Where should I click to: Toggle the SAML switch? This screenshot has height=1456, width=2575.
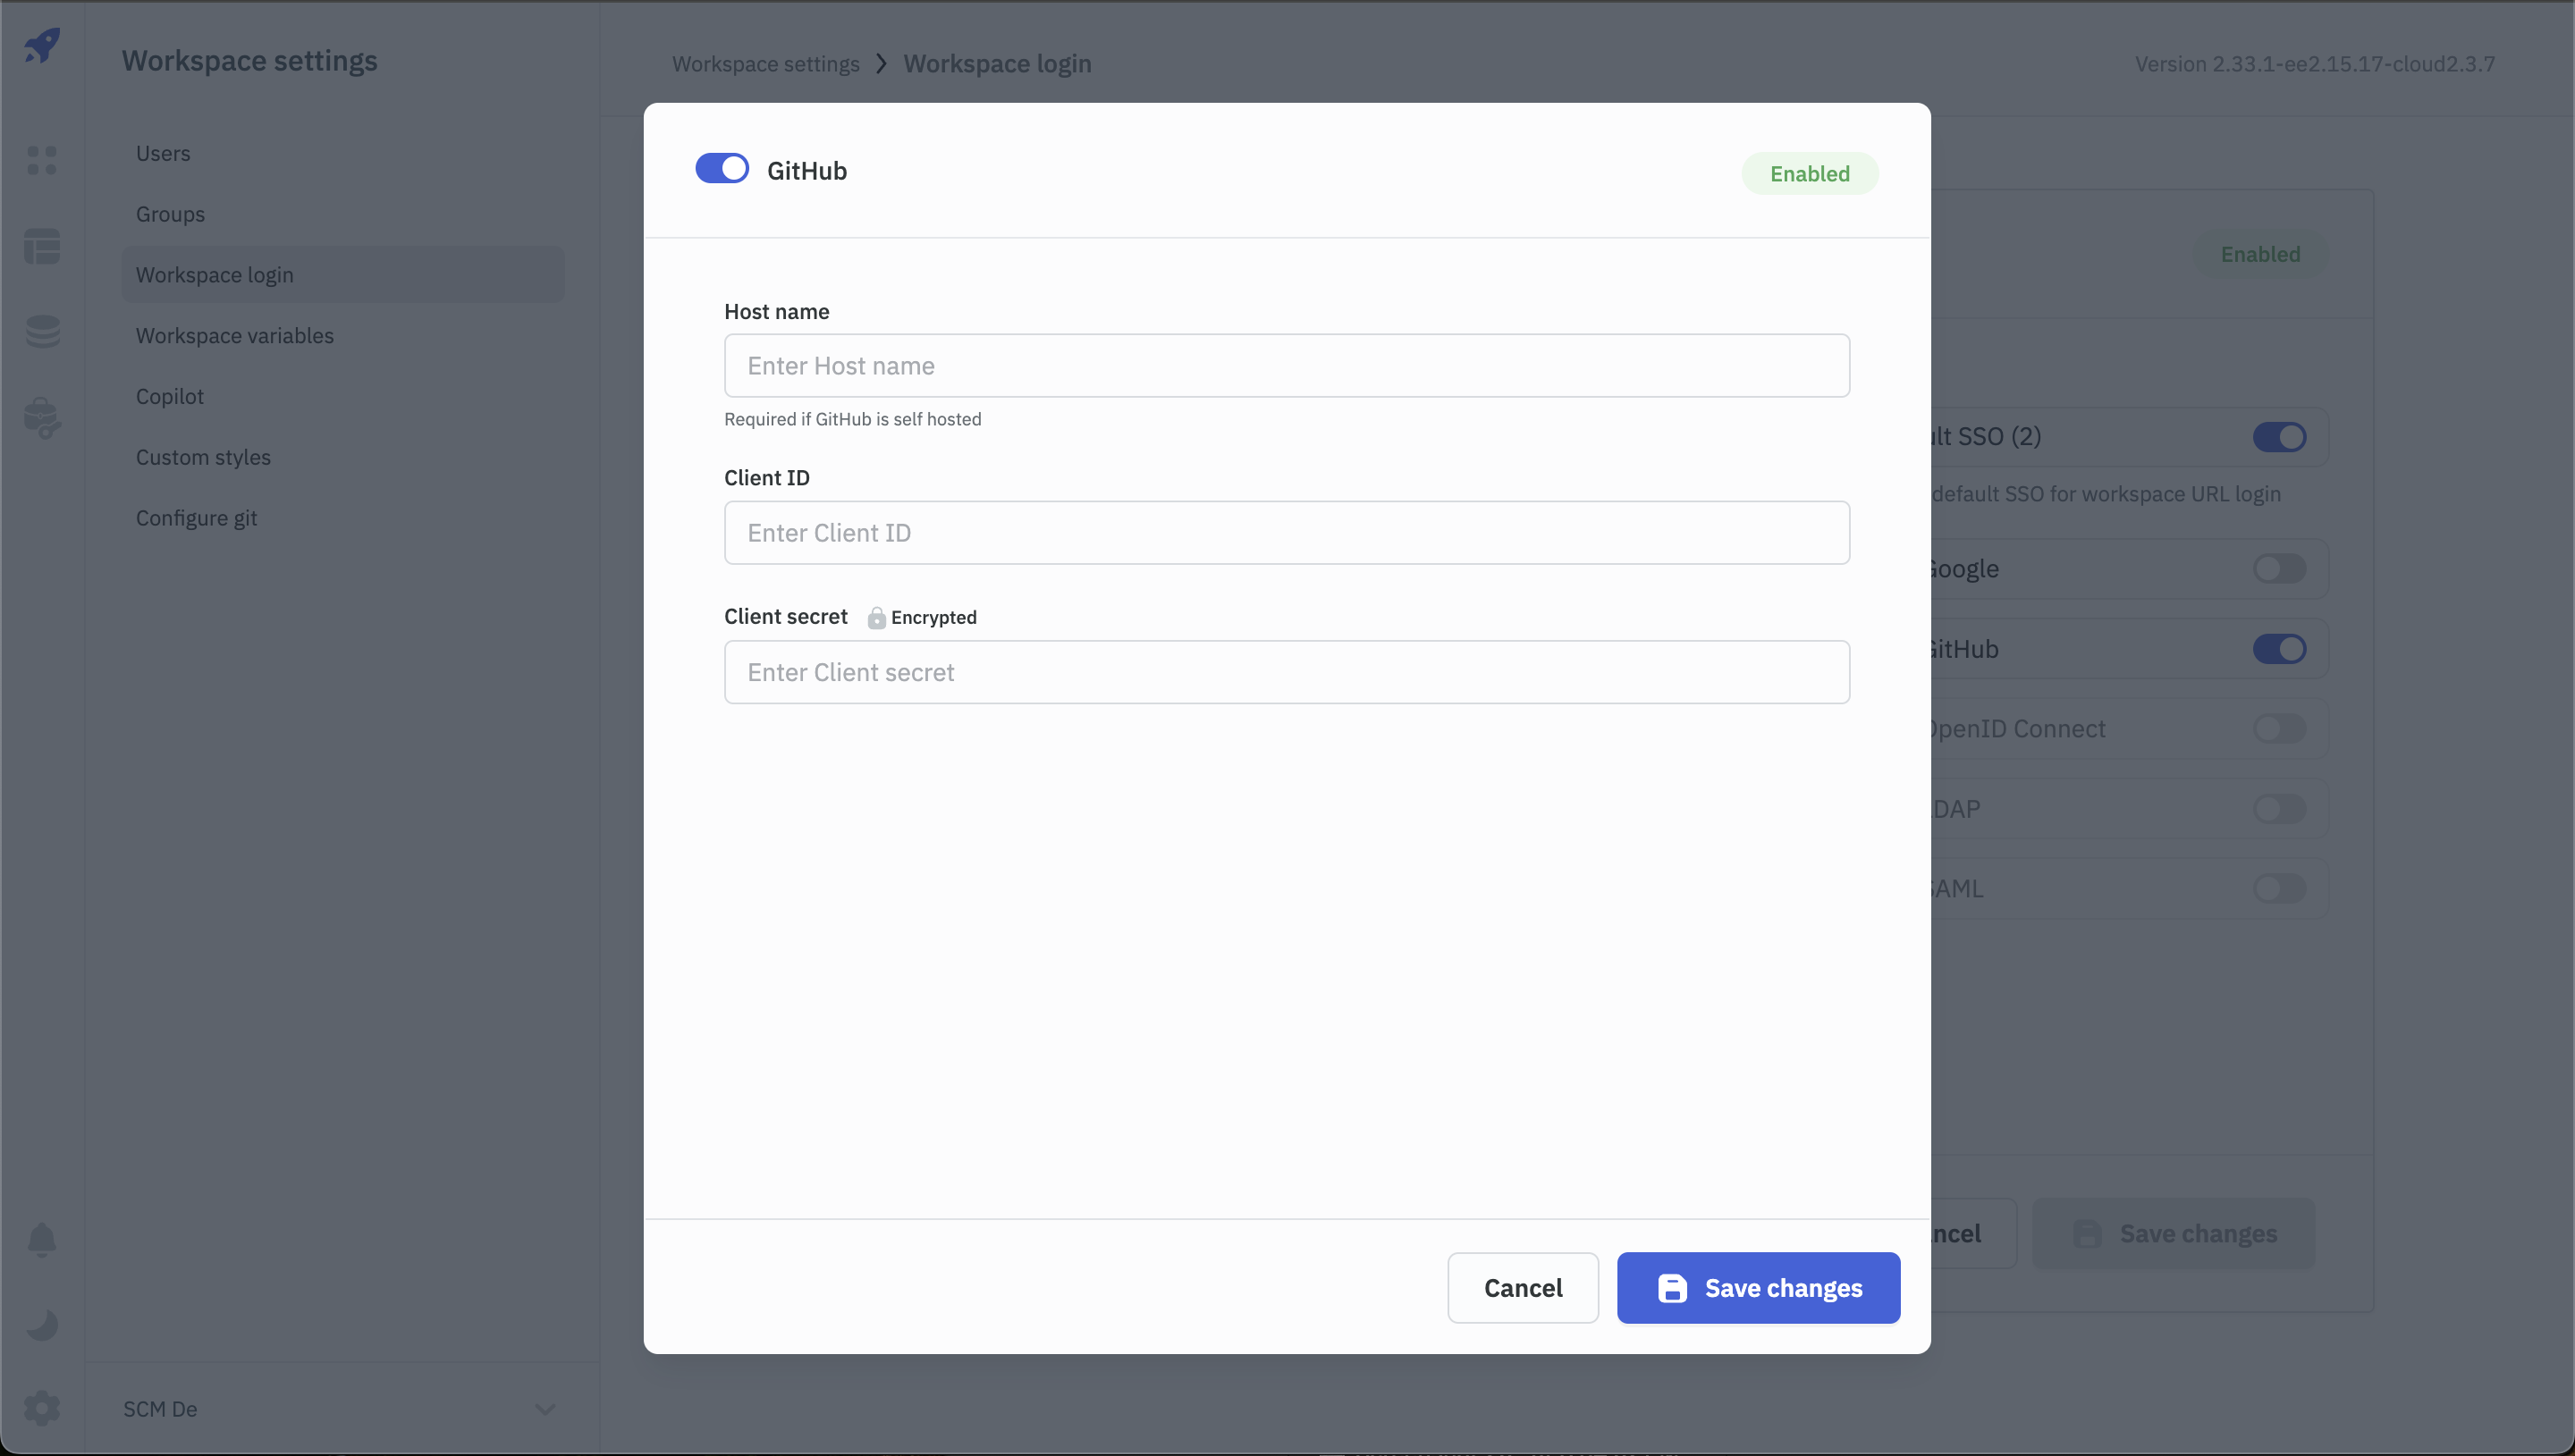(x=2279, y=889)
